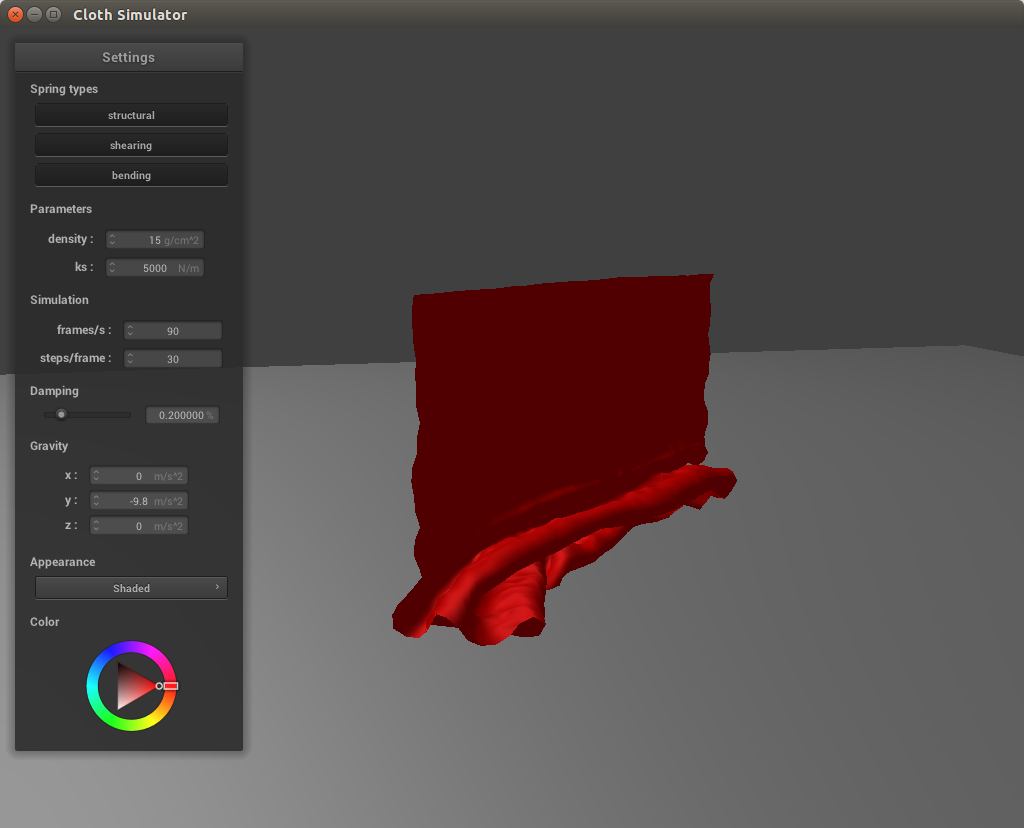Click the ks stepper arrows
This screenshot has height=828, width=1024.
click(x=113, y=268)
